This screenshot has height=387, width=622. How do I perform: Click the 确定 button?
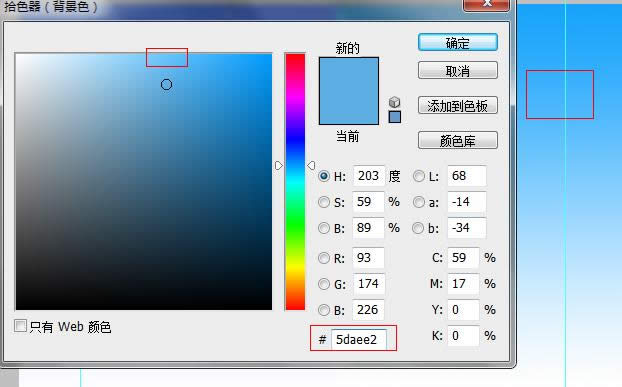click(458, 42)
